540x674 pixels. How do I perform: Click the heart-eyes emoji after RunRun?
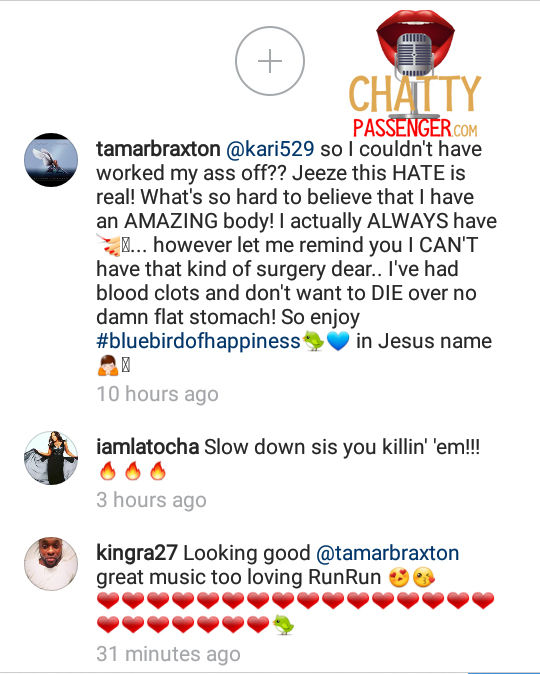[399, 577]
